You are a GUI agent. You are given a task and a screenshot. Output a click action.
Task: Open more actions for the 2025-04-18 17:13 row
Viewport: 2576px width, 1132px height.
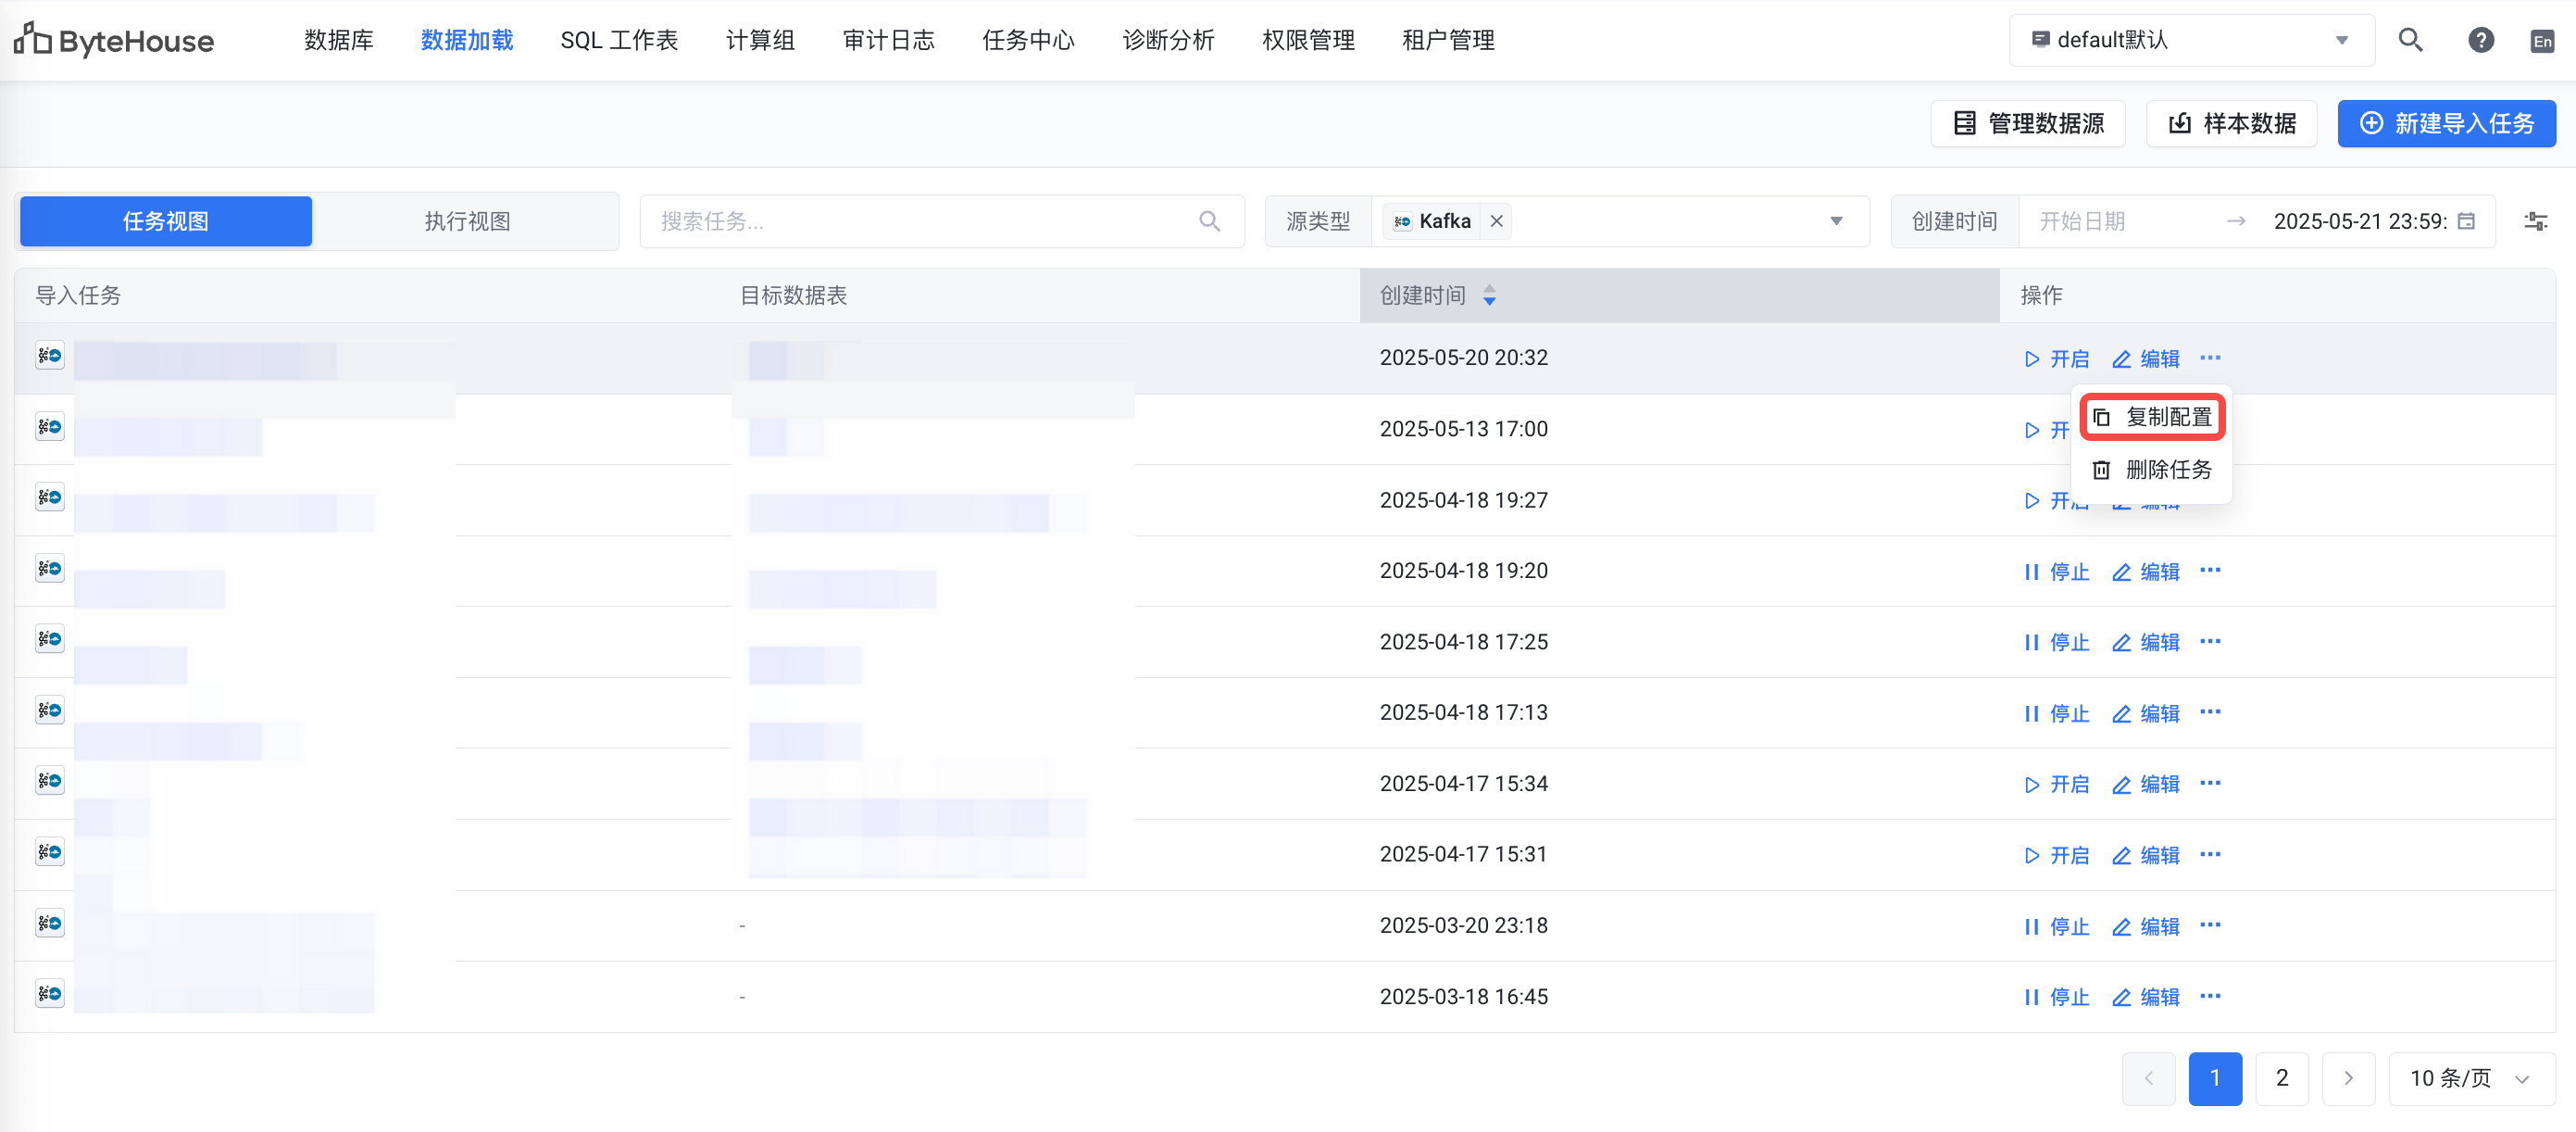(x=2210, y=712)
